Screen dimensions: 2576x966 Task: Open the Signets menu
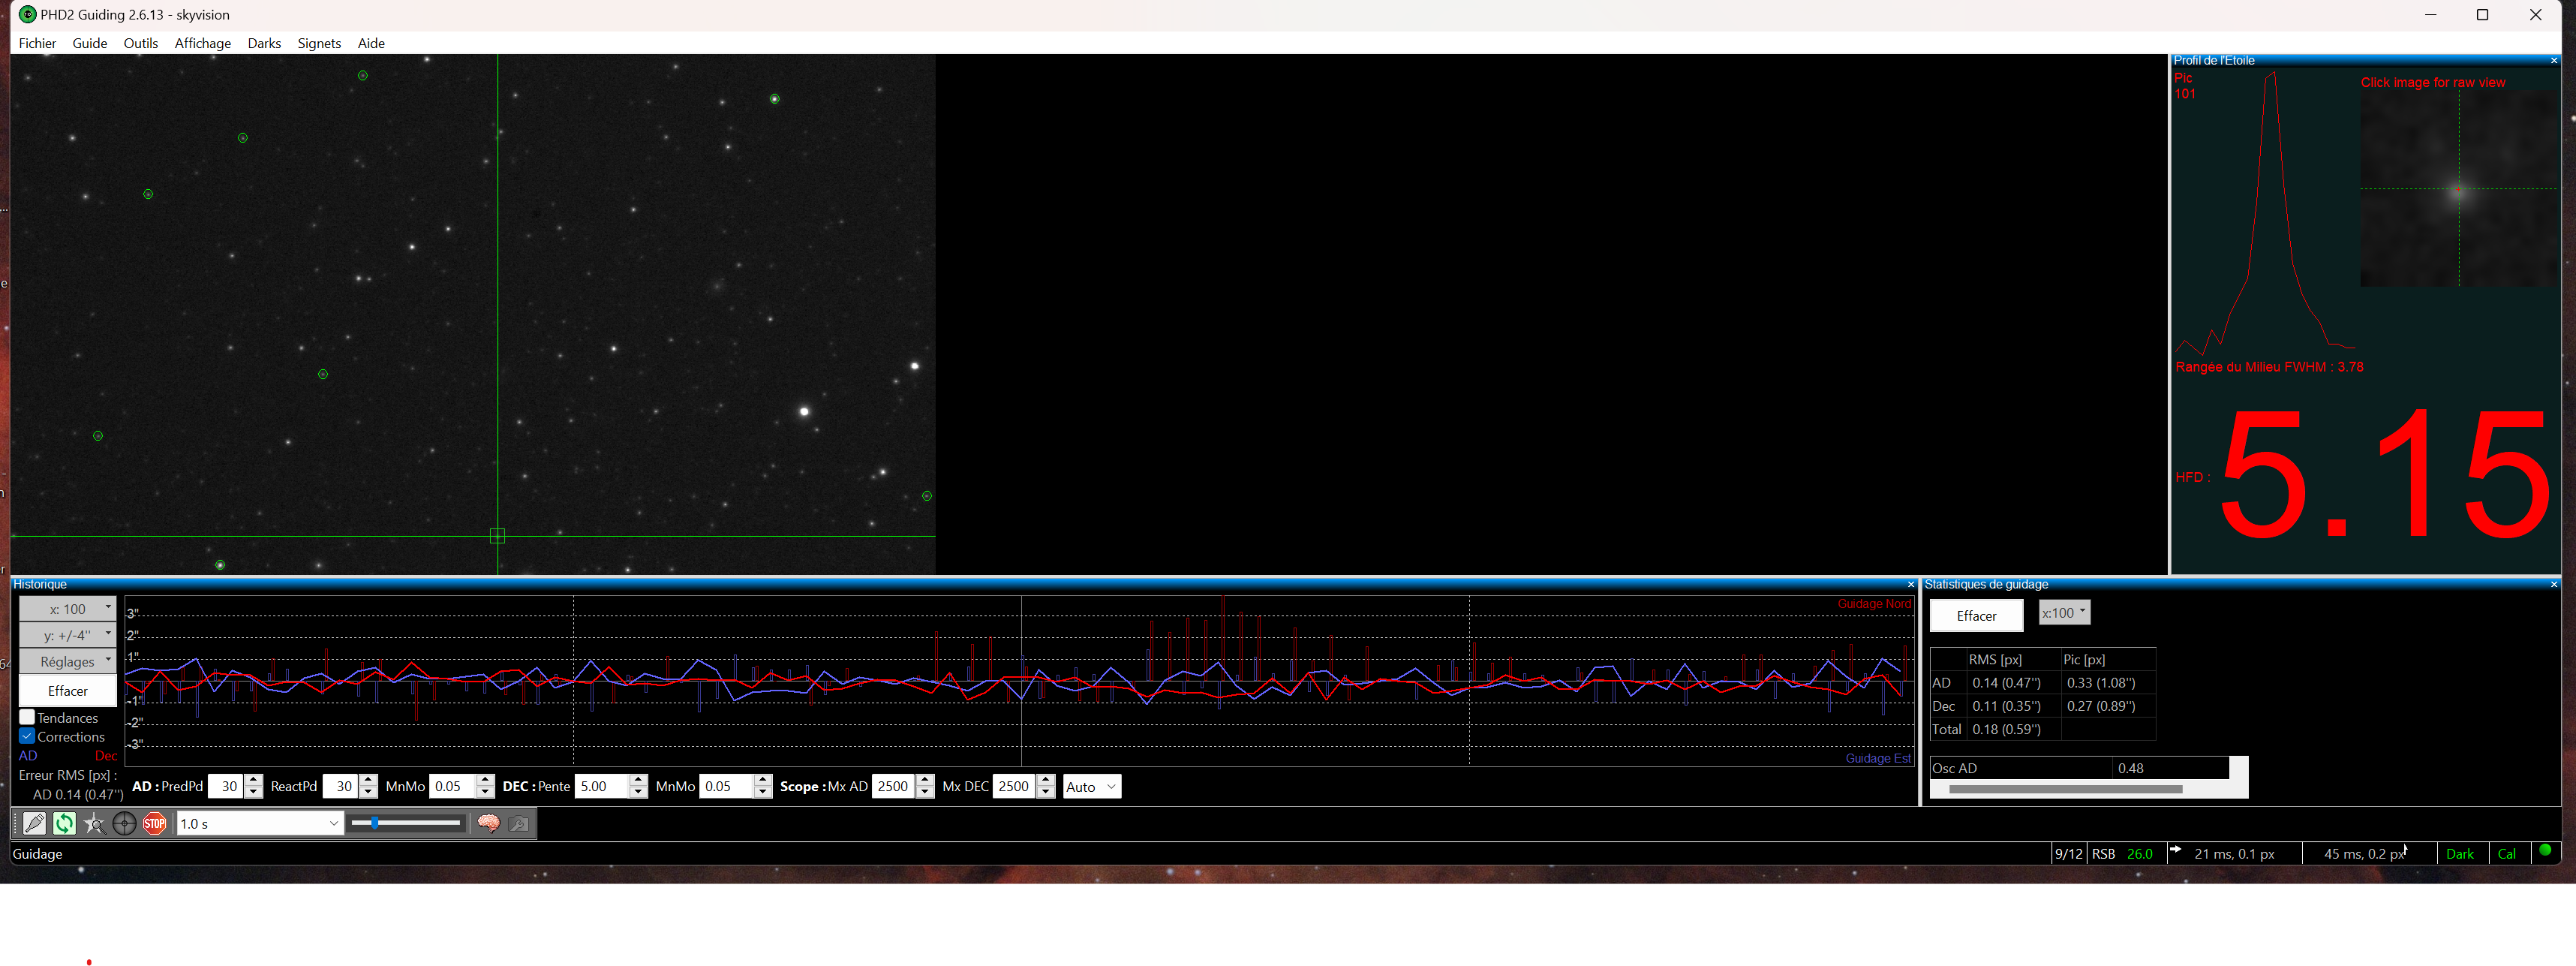pos(319,43)
